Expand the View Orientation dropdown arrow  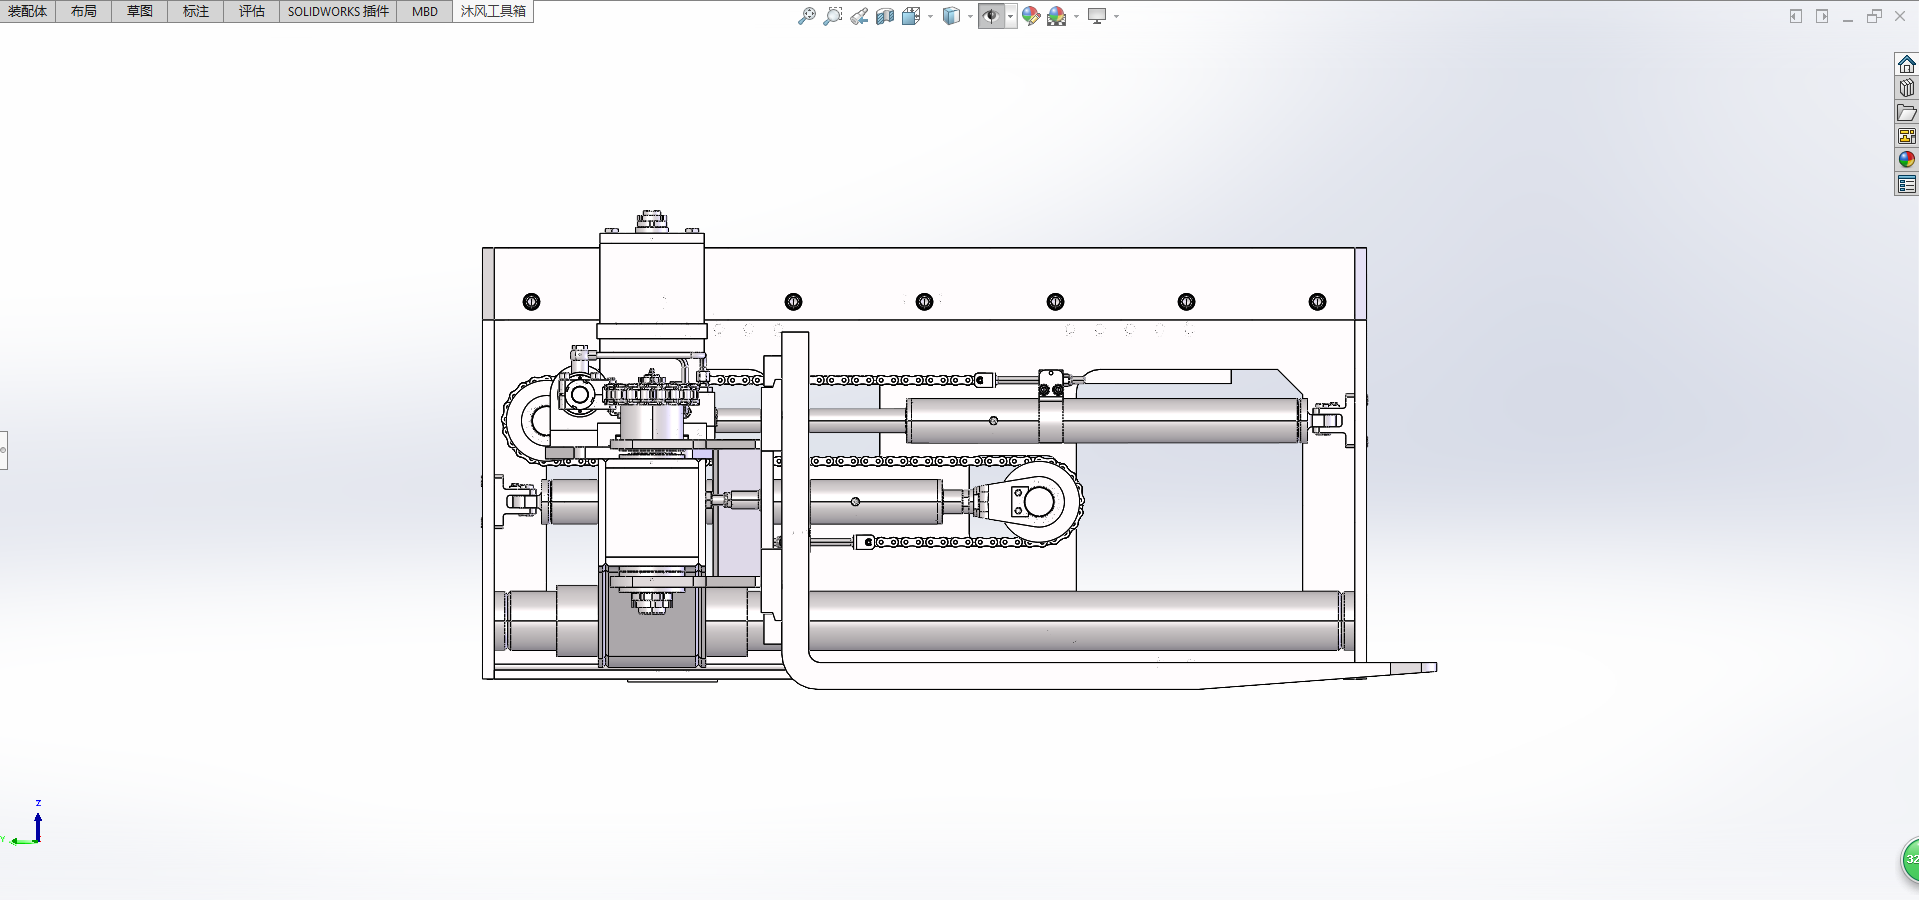coord(930,16)
